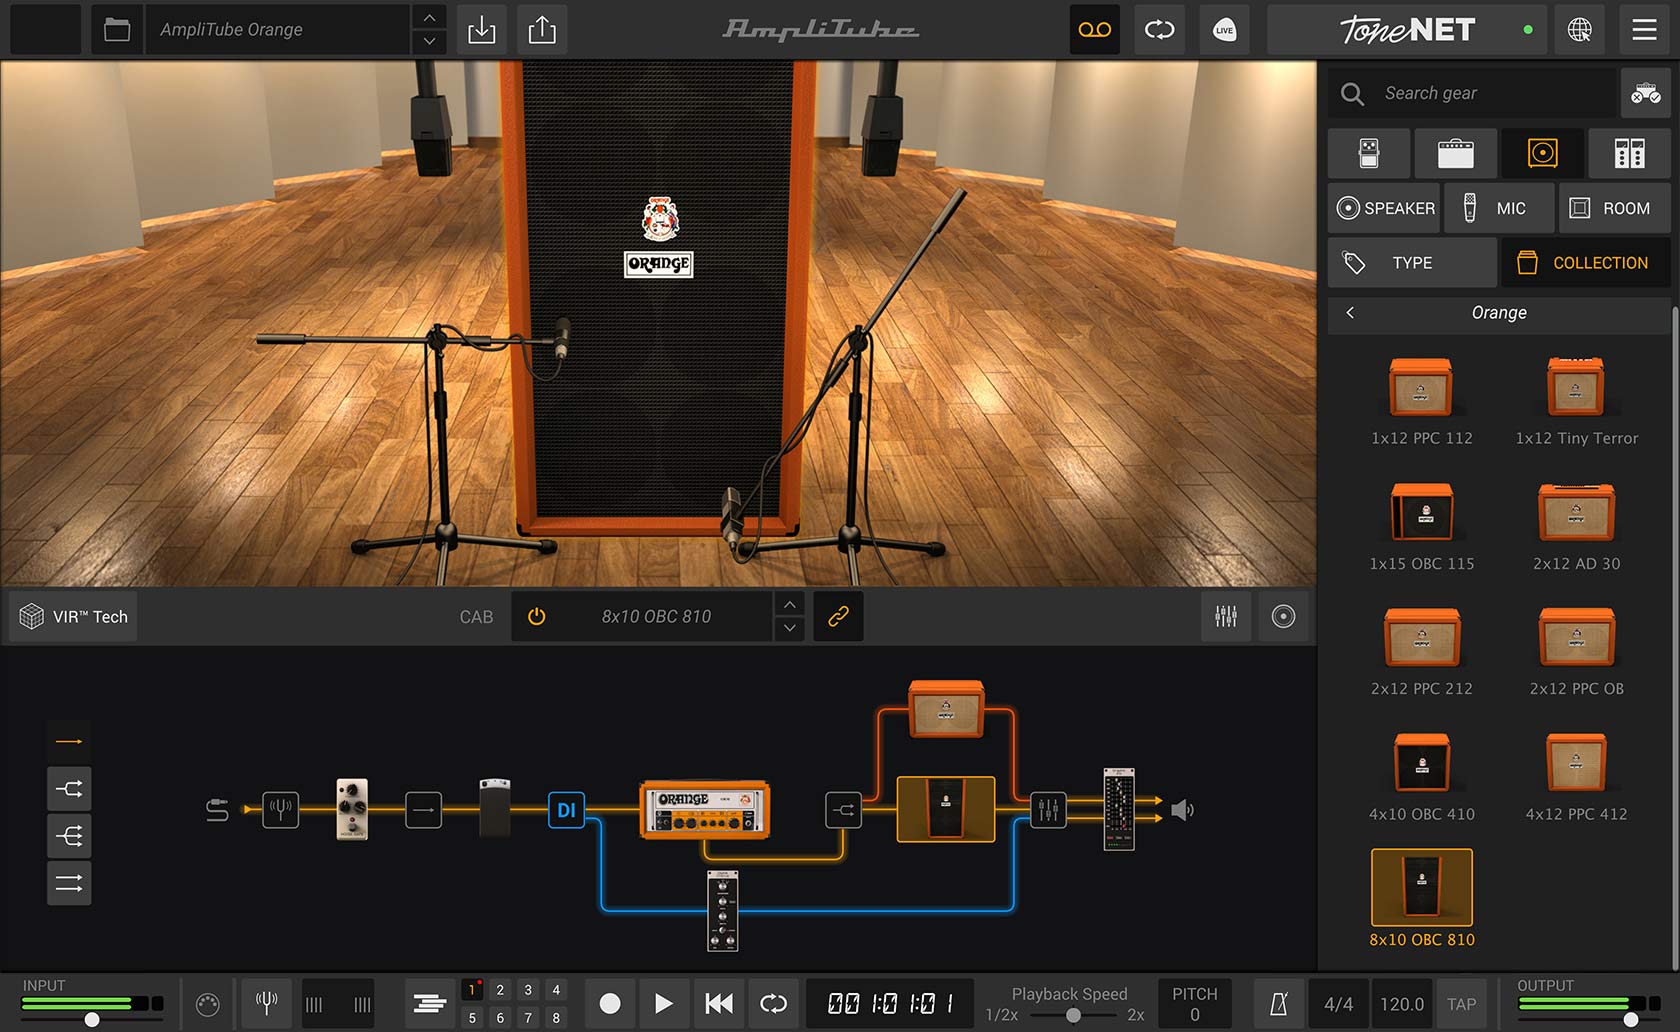Select the 1x15 OBC 115 cabinet
Screen dimensions: 1680x1032
(x=1421, y=526)
